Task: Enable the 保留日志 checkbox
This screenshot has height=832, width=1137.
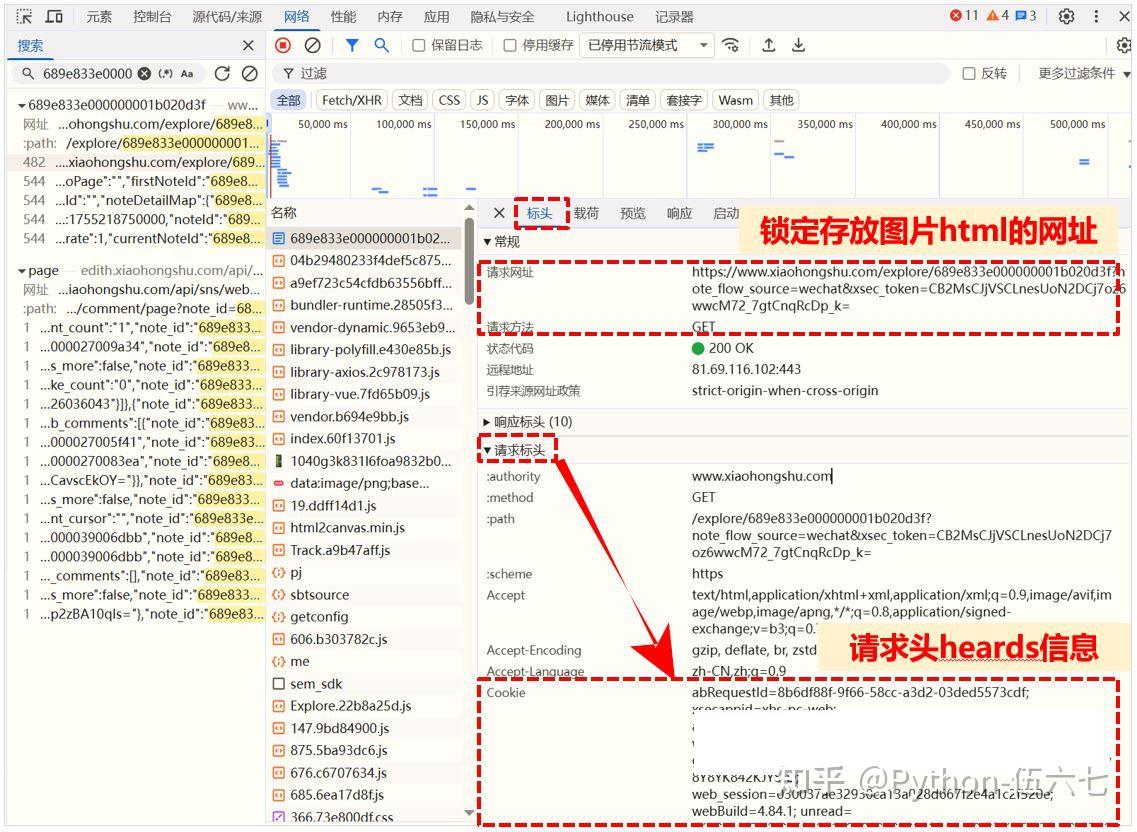Action: (419, 45)
